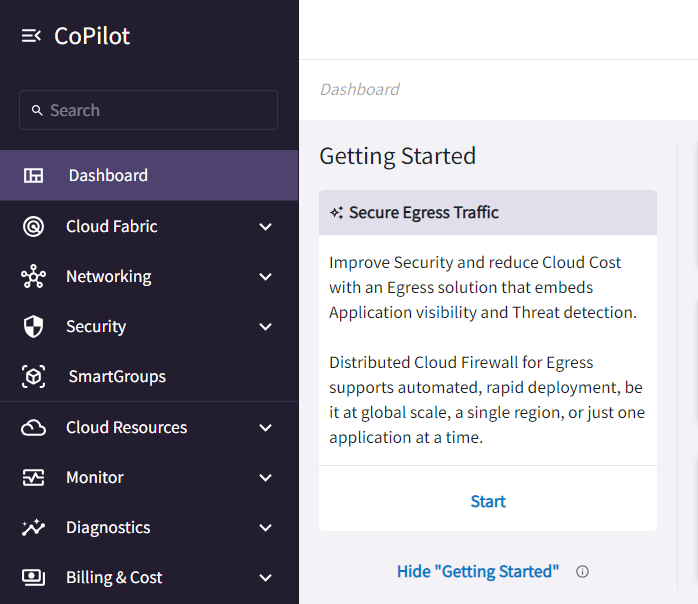This screenshot has width=698, height=604.
Task: Expand the Security section chevron
Action: click(x=265, y=327)
